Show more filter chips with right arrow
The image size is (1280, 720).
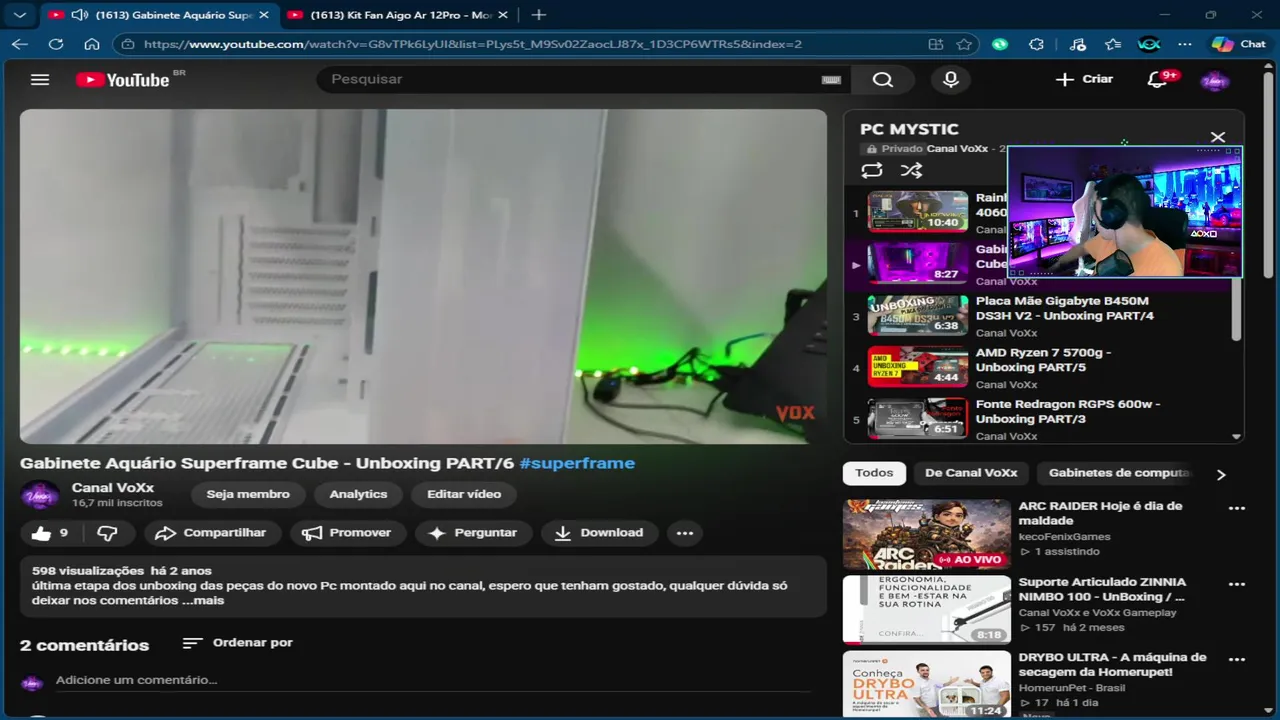(1221, 474)
